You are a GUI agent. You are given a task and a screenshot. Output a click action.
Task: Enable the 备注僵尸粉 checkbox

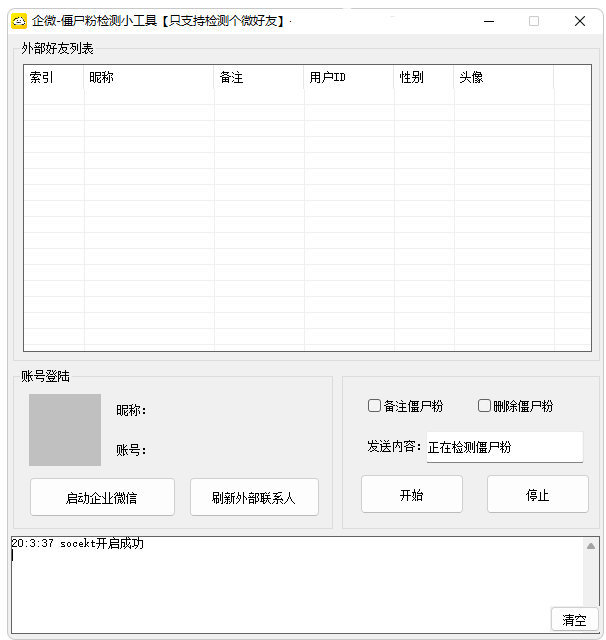click(375, 406)
